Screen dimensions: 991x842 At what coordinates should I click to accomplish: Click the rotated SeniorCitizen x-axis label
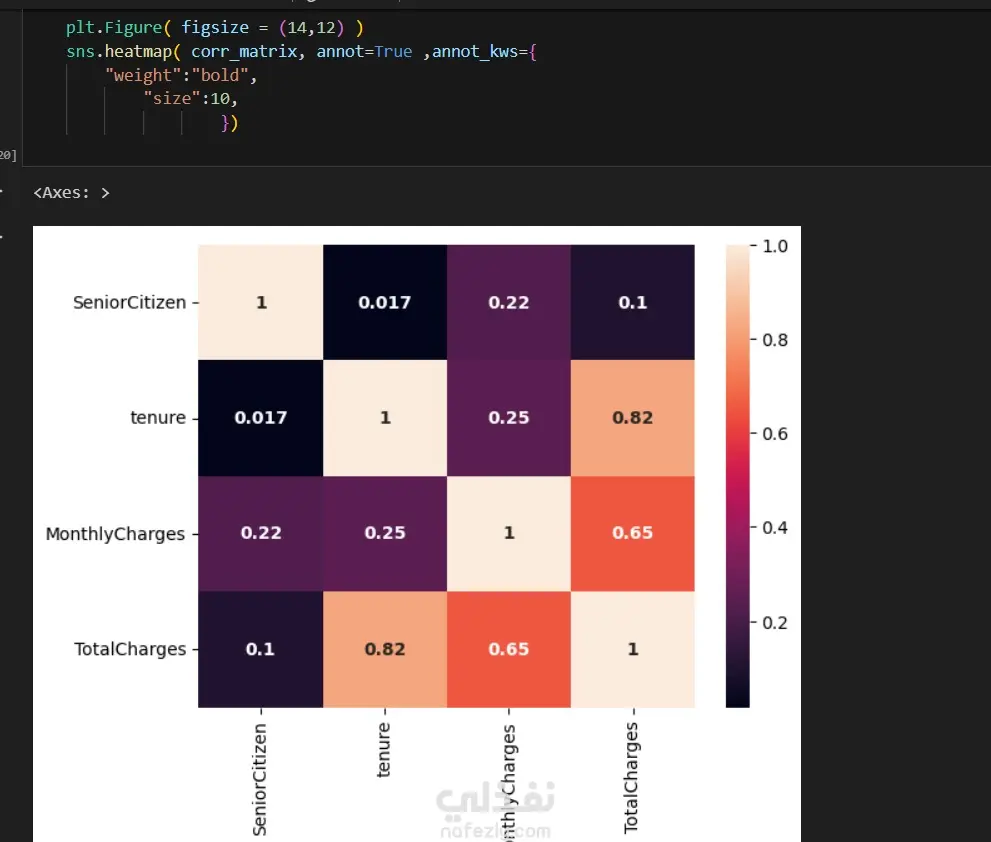pyautogui.click(x=260, y=779)
